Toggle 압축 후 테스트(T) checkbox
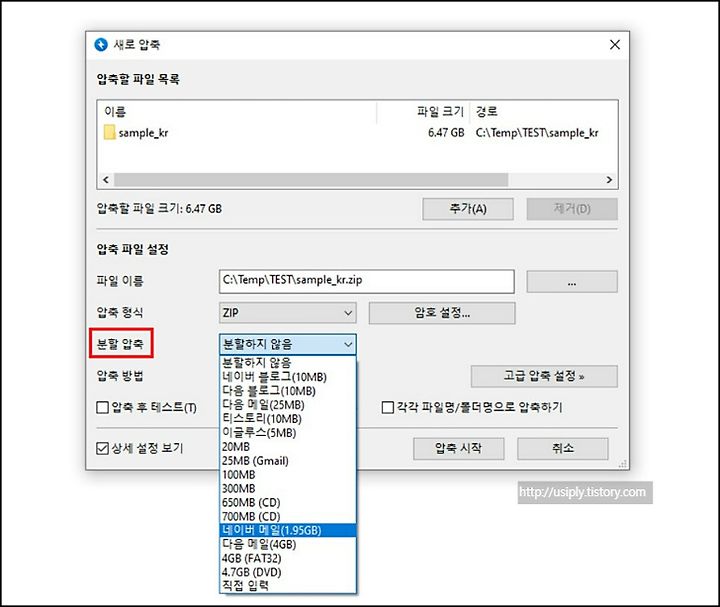The width and height of the screenshot is (720, 607). (102, 407)
